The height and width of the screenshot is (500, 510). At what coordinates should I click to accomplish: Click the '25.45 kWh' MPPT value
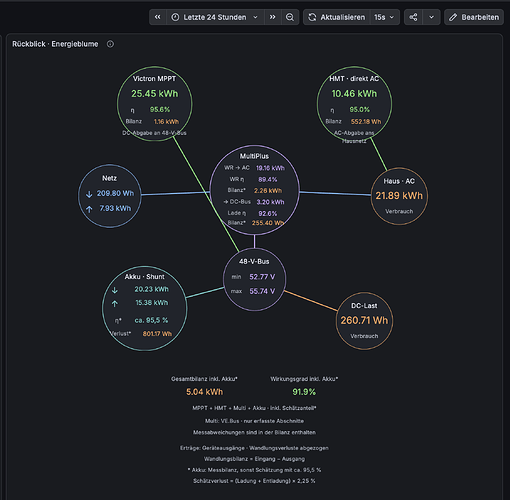click(155, 94)
